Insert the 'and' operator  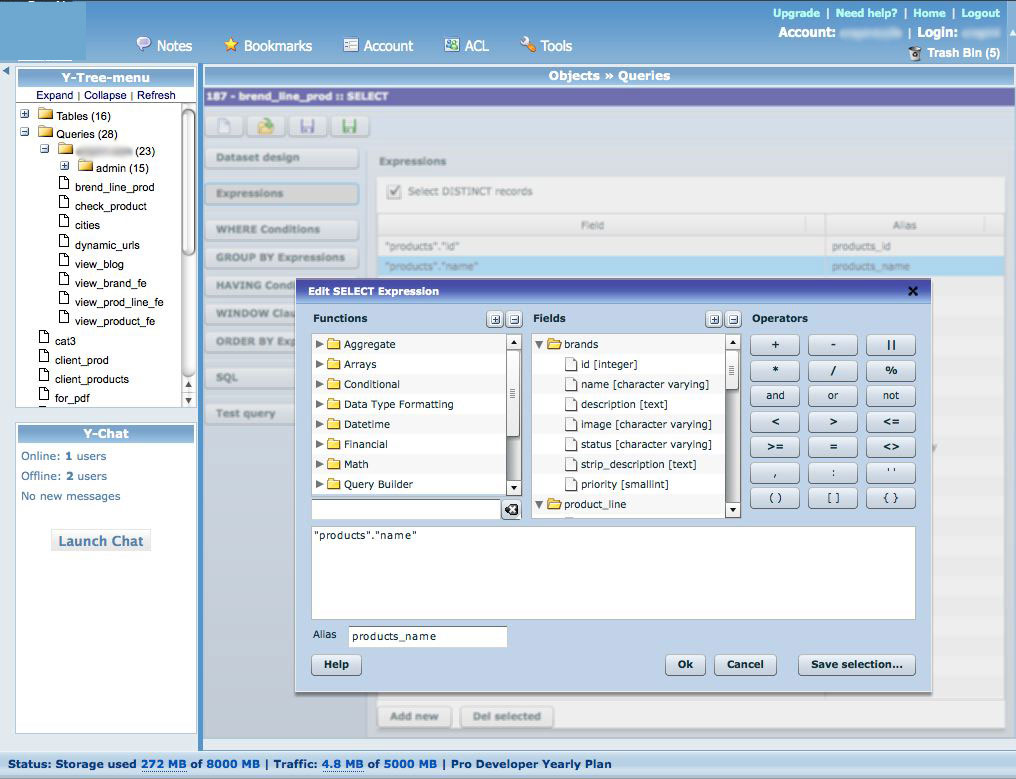pos(775,396)
